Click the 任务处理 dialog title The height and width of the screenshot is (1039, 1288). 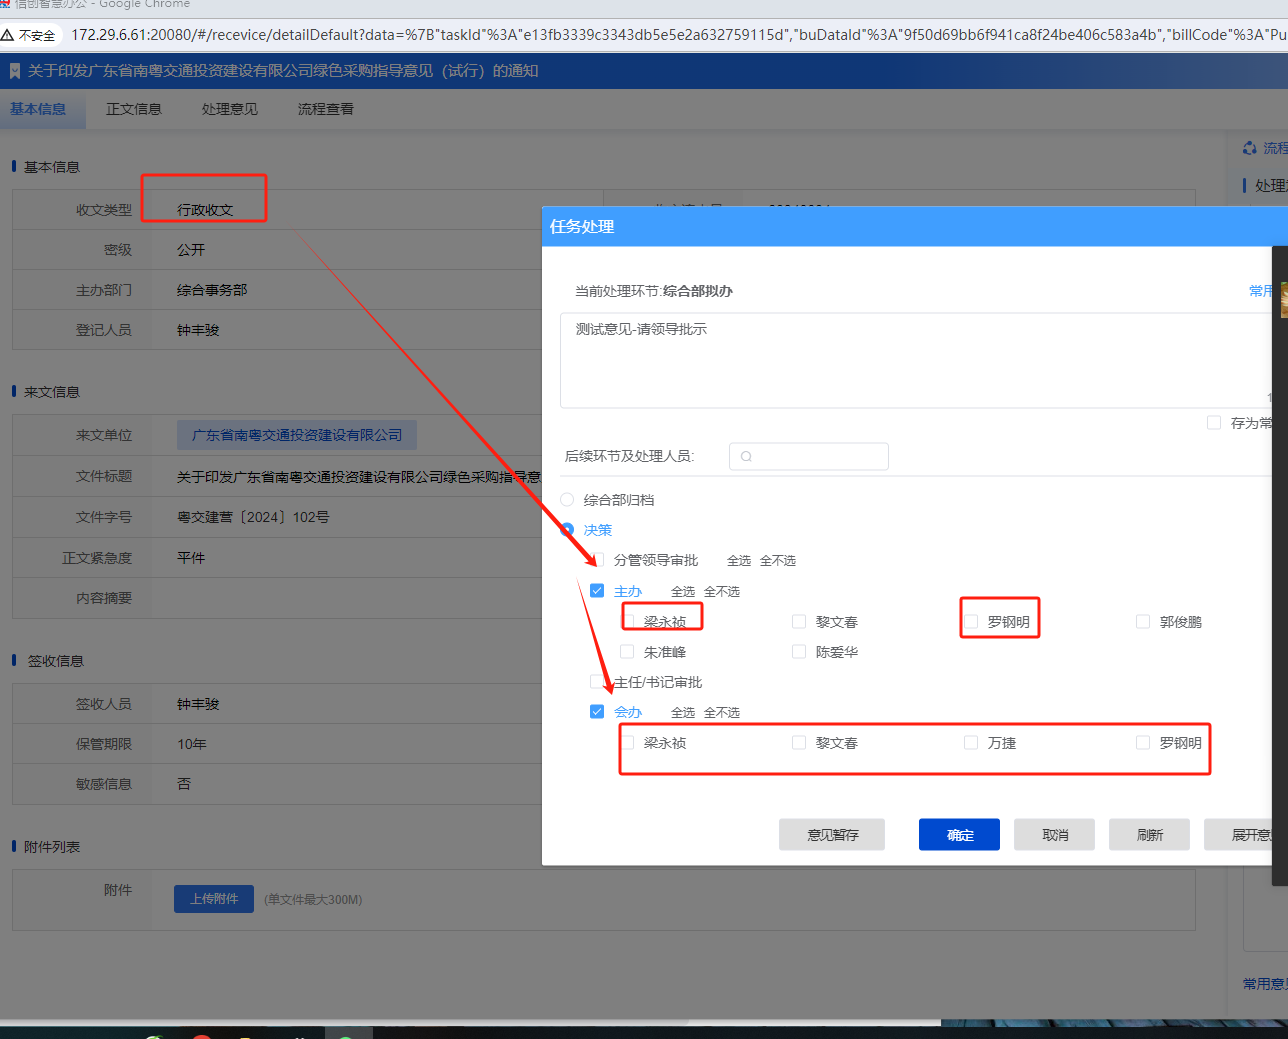(582, 227)
